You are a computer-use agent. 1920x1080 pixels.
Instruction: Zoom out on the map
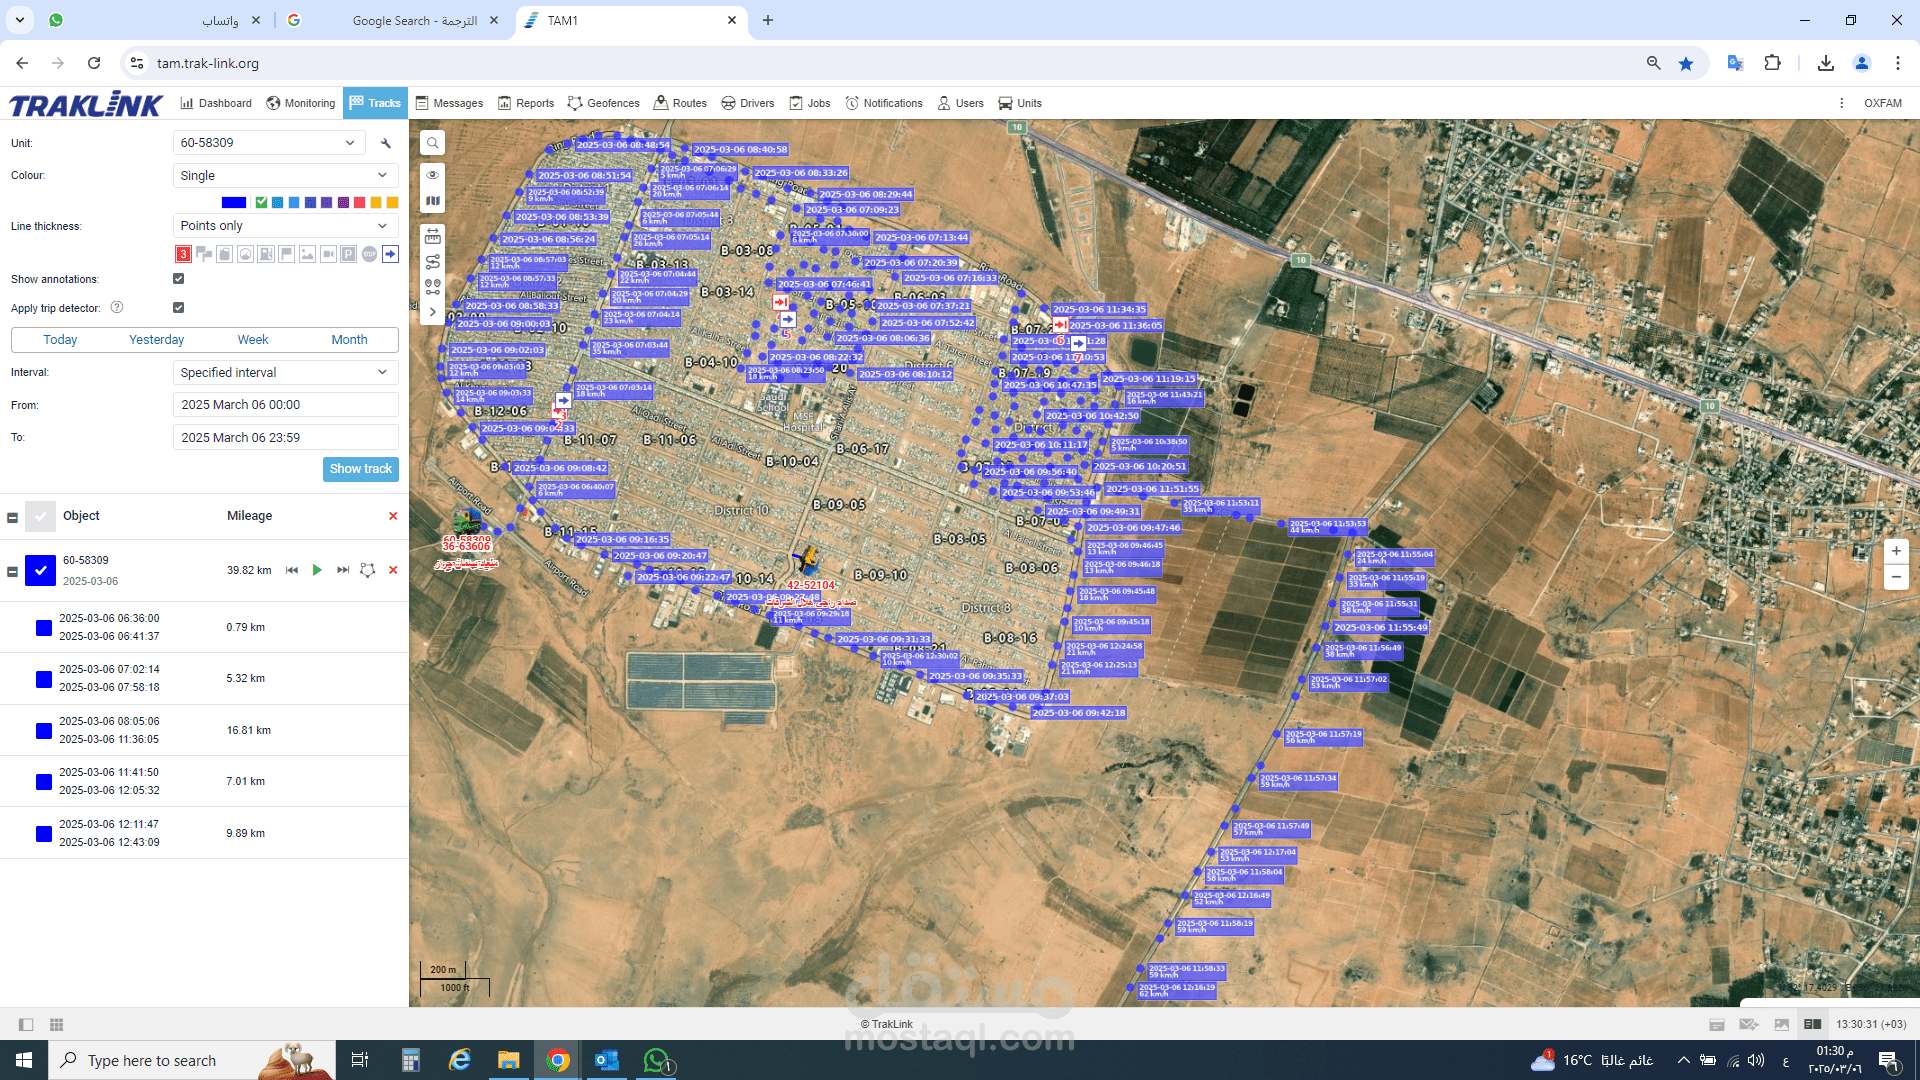pos(1896,577)
